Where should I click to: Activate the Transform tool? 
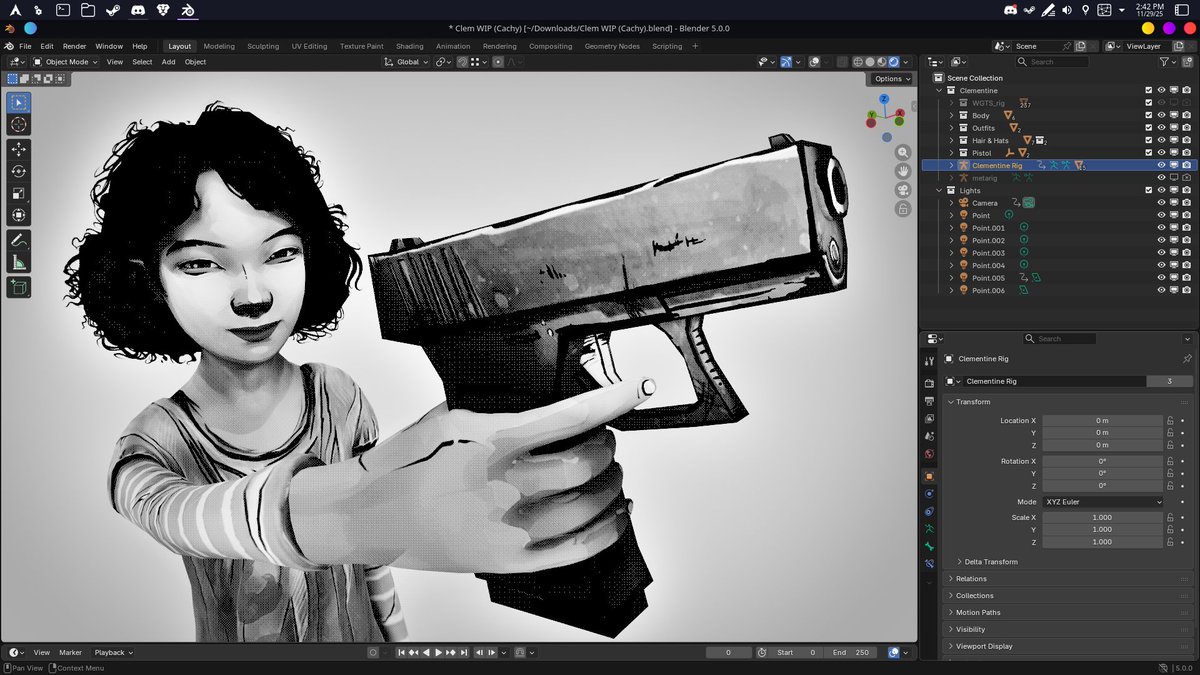(19, 215)
